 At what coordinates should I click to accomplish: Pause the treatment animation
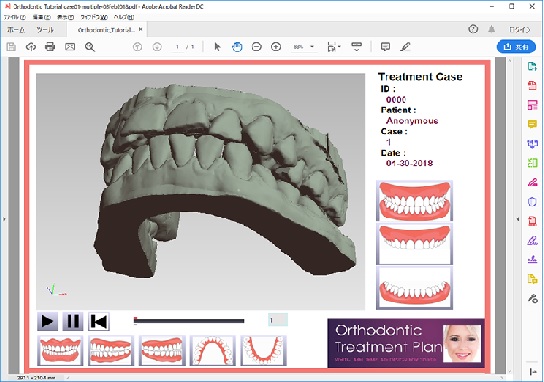pyautogui.click(x=73, y=321)
